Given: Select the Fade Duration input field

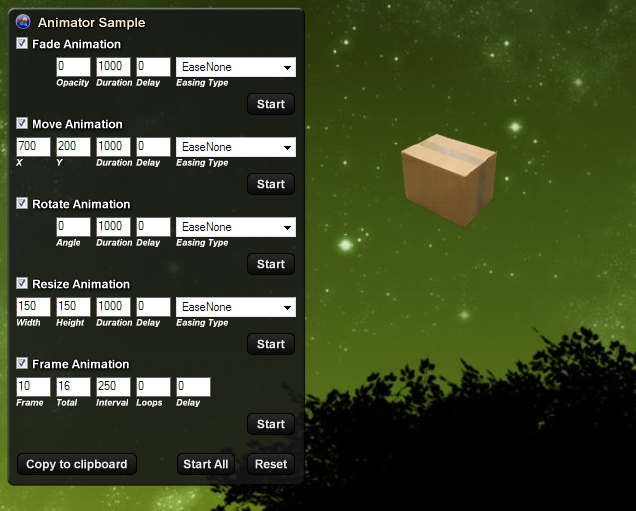Looking at the screenshot, I should coord(113,67).
